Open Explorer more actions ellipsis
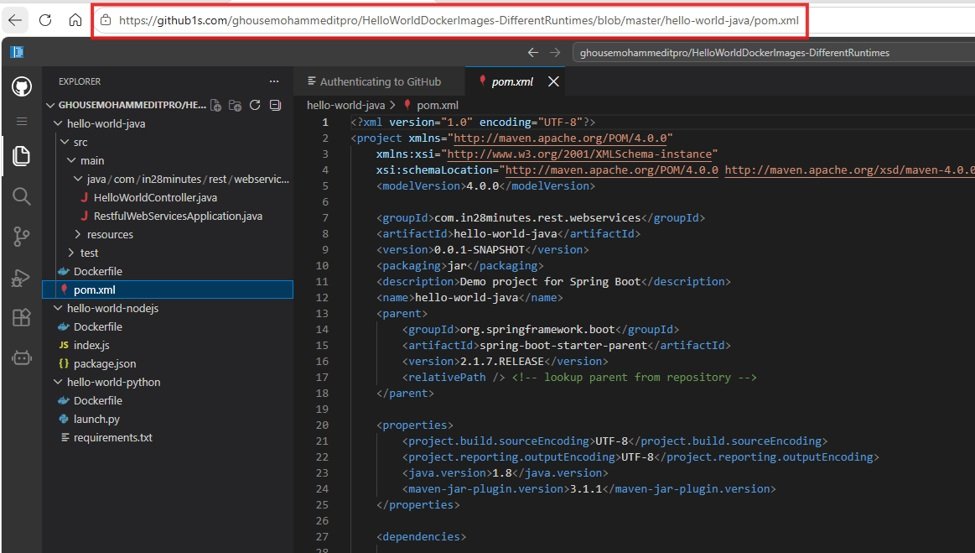Viewport: 975px width, 553px height. pos(274,81)
